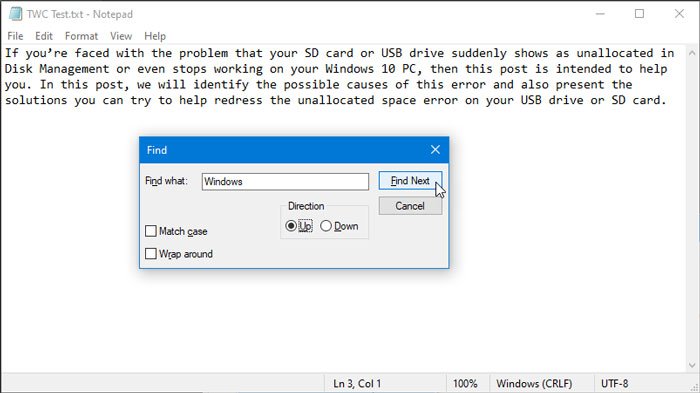This screenshot has height=393, width=700.
Task: Click the scrollbar up arrow
Action: click(x=692, y=53)
